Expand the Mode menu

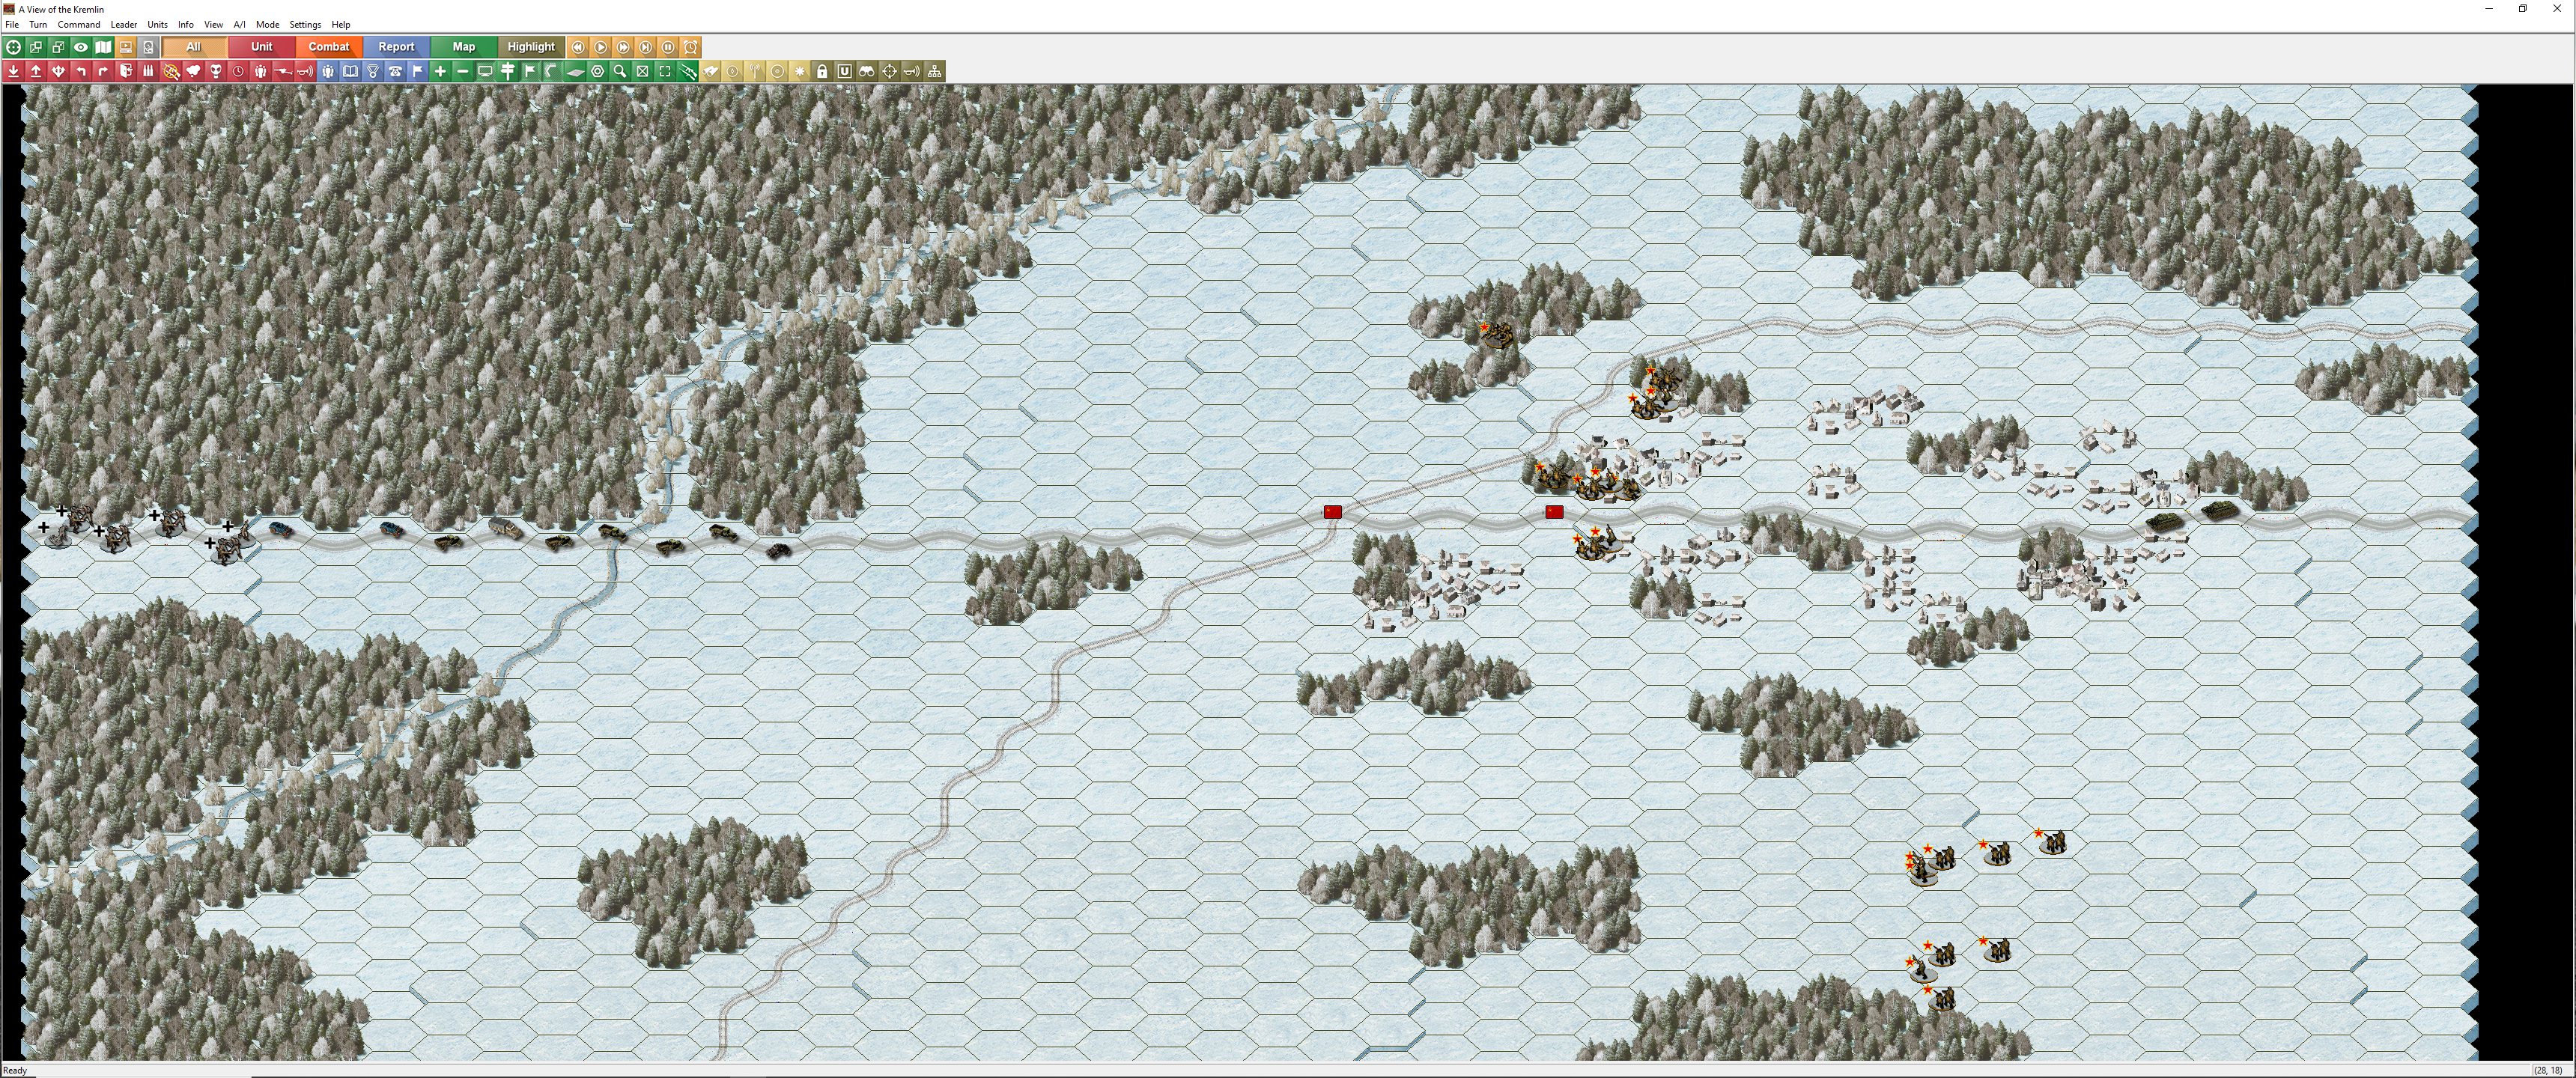point(267,24)
